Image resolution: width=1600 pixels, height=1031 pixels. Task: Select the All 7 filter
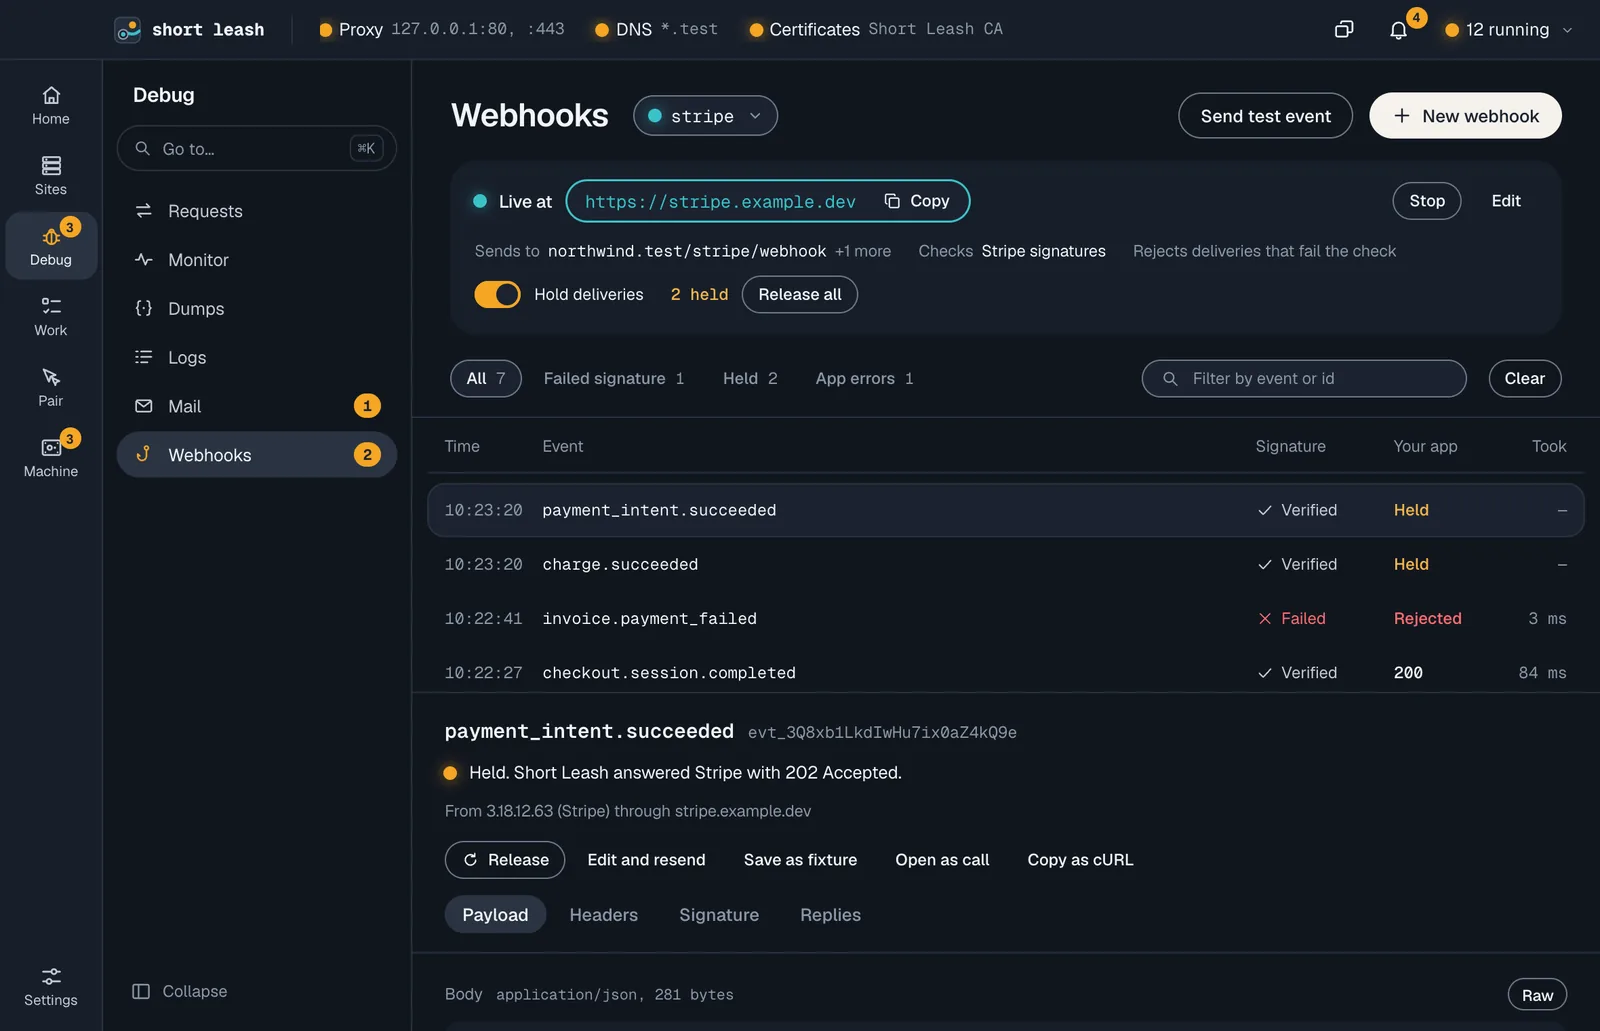pos(486,379)
